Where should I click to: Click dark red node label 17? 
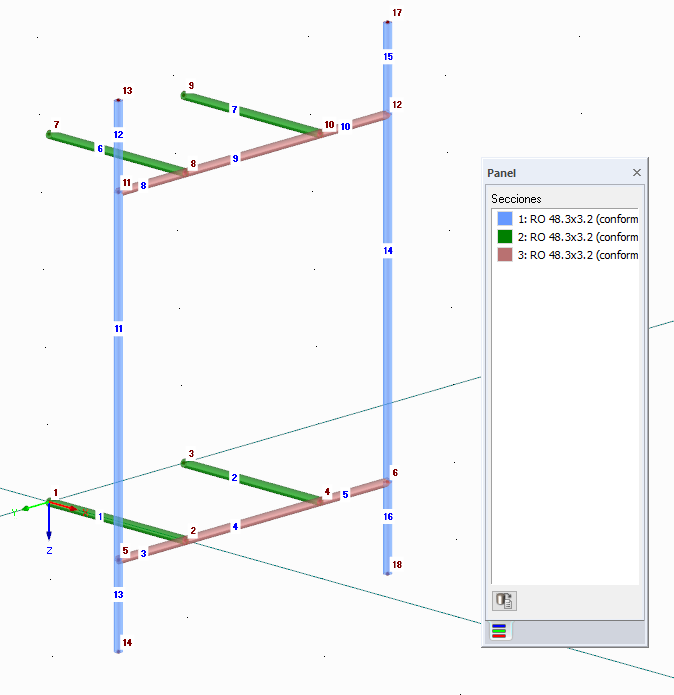point(397,13)
